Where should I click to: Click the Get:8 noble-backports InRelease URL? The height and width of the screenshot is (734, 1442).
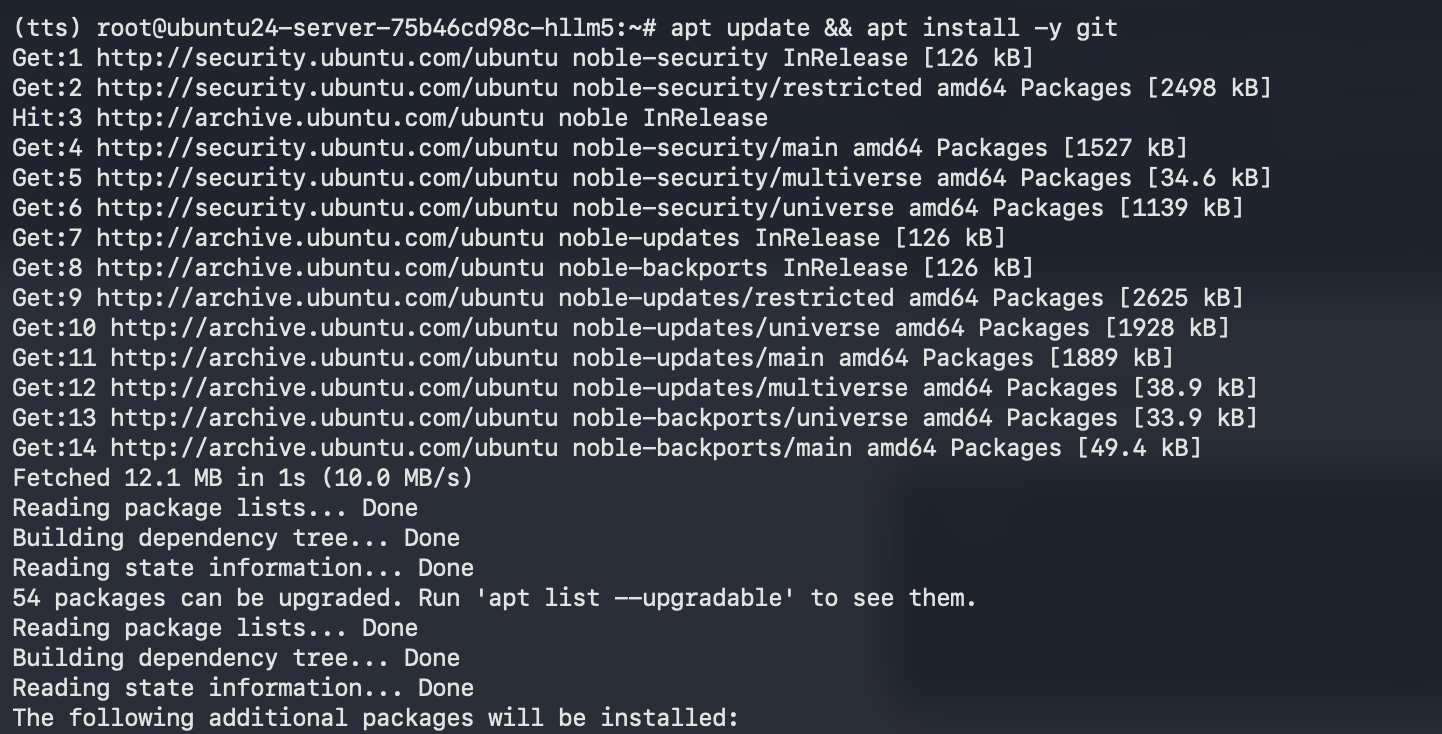click(x=319, y=268)
